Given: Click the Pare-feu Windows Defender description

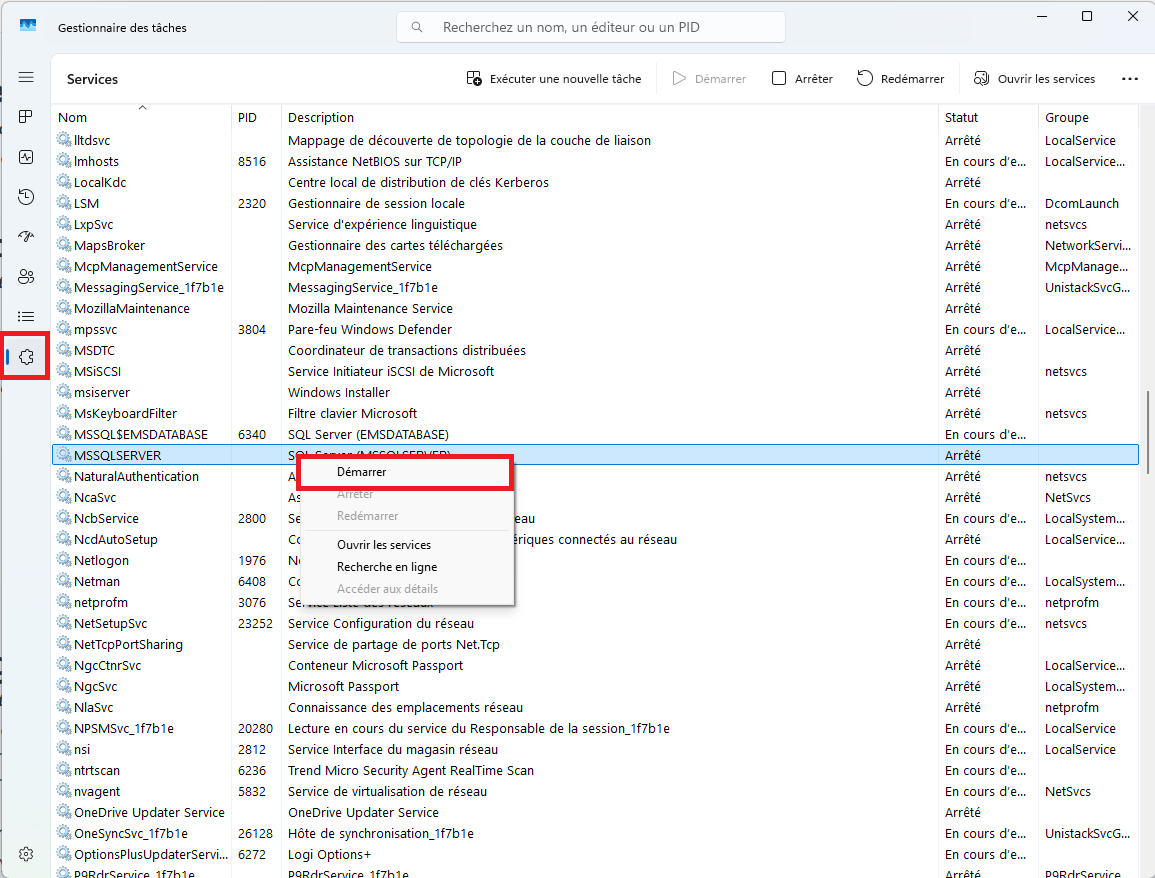Looking at the screenshot, I should pos(370,329).
